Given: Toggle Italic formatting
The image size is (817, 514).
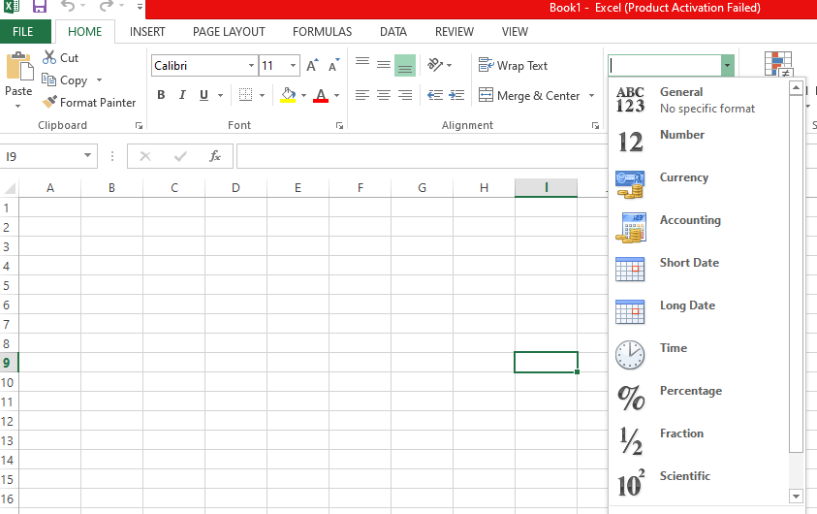Looking at the screenshot, I should tap(183, 96).
